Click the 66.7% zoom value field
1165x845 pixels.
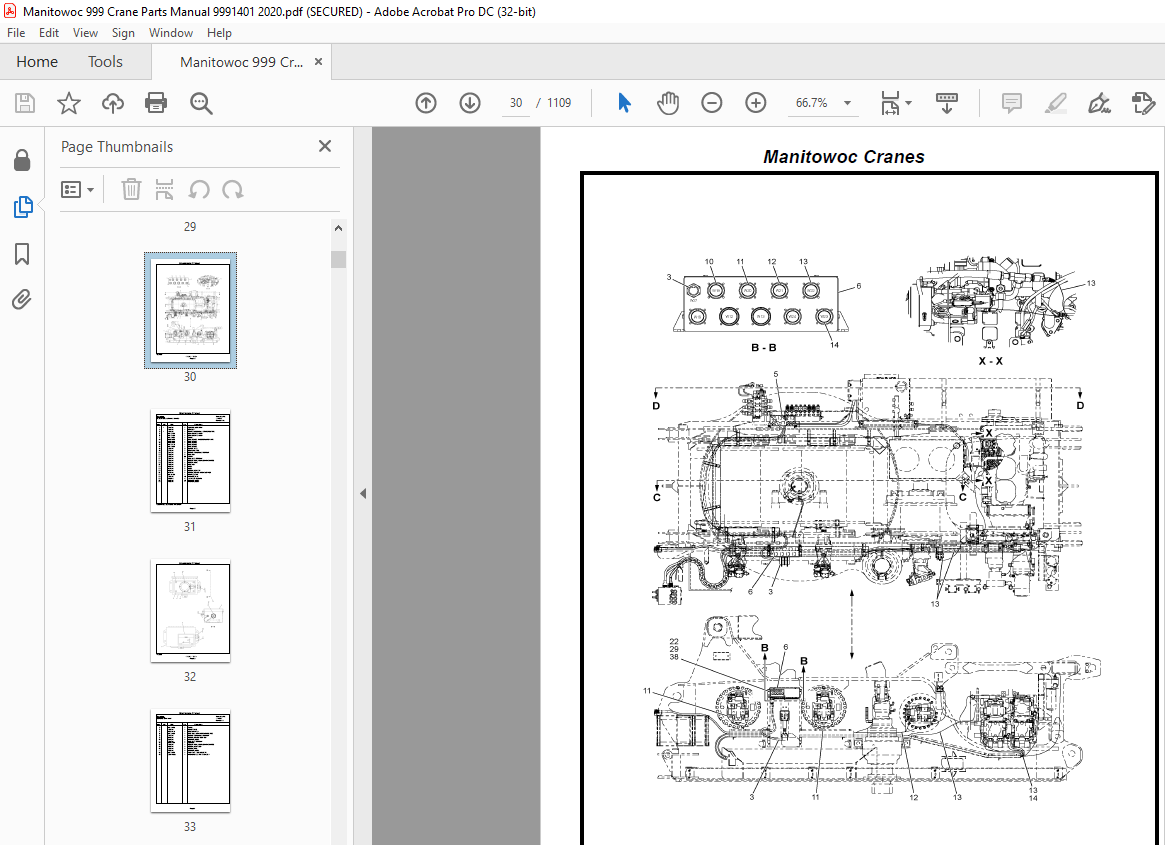click(811, 103)
